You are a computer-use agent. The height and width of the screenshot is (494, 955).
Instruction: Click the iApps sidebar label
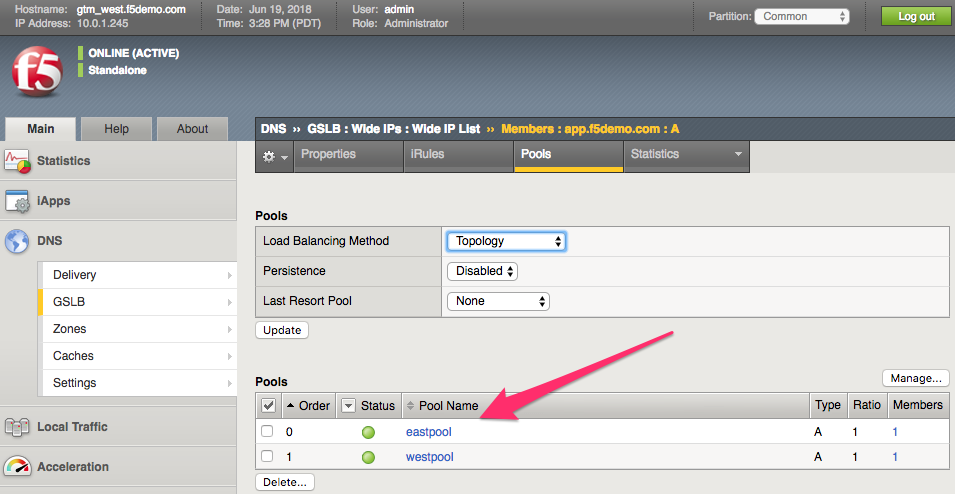(x=54, y=201)
